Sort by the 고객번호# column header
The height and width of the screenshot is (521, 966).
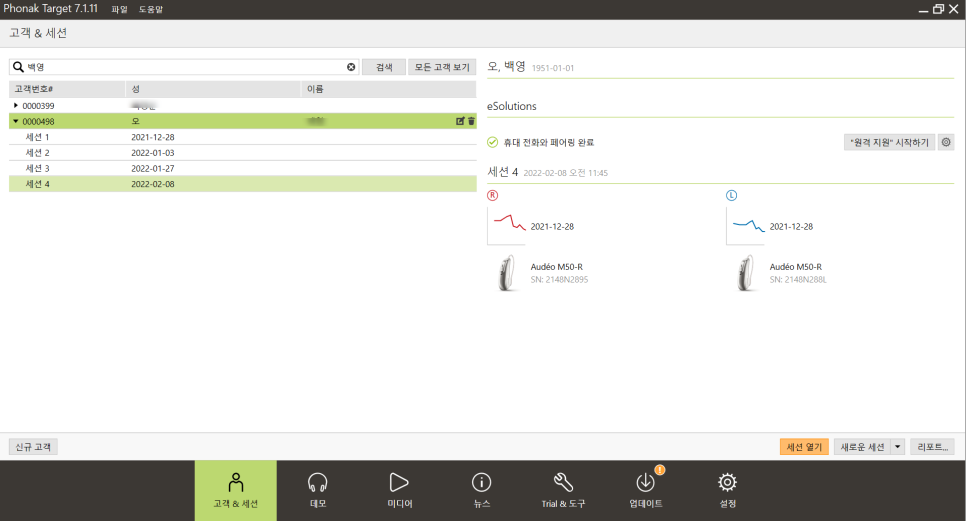[x=67, y=89]
